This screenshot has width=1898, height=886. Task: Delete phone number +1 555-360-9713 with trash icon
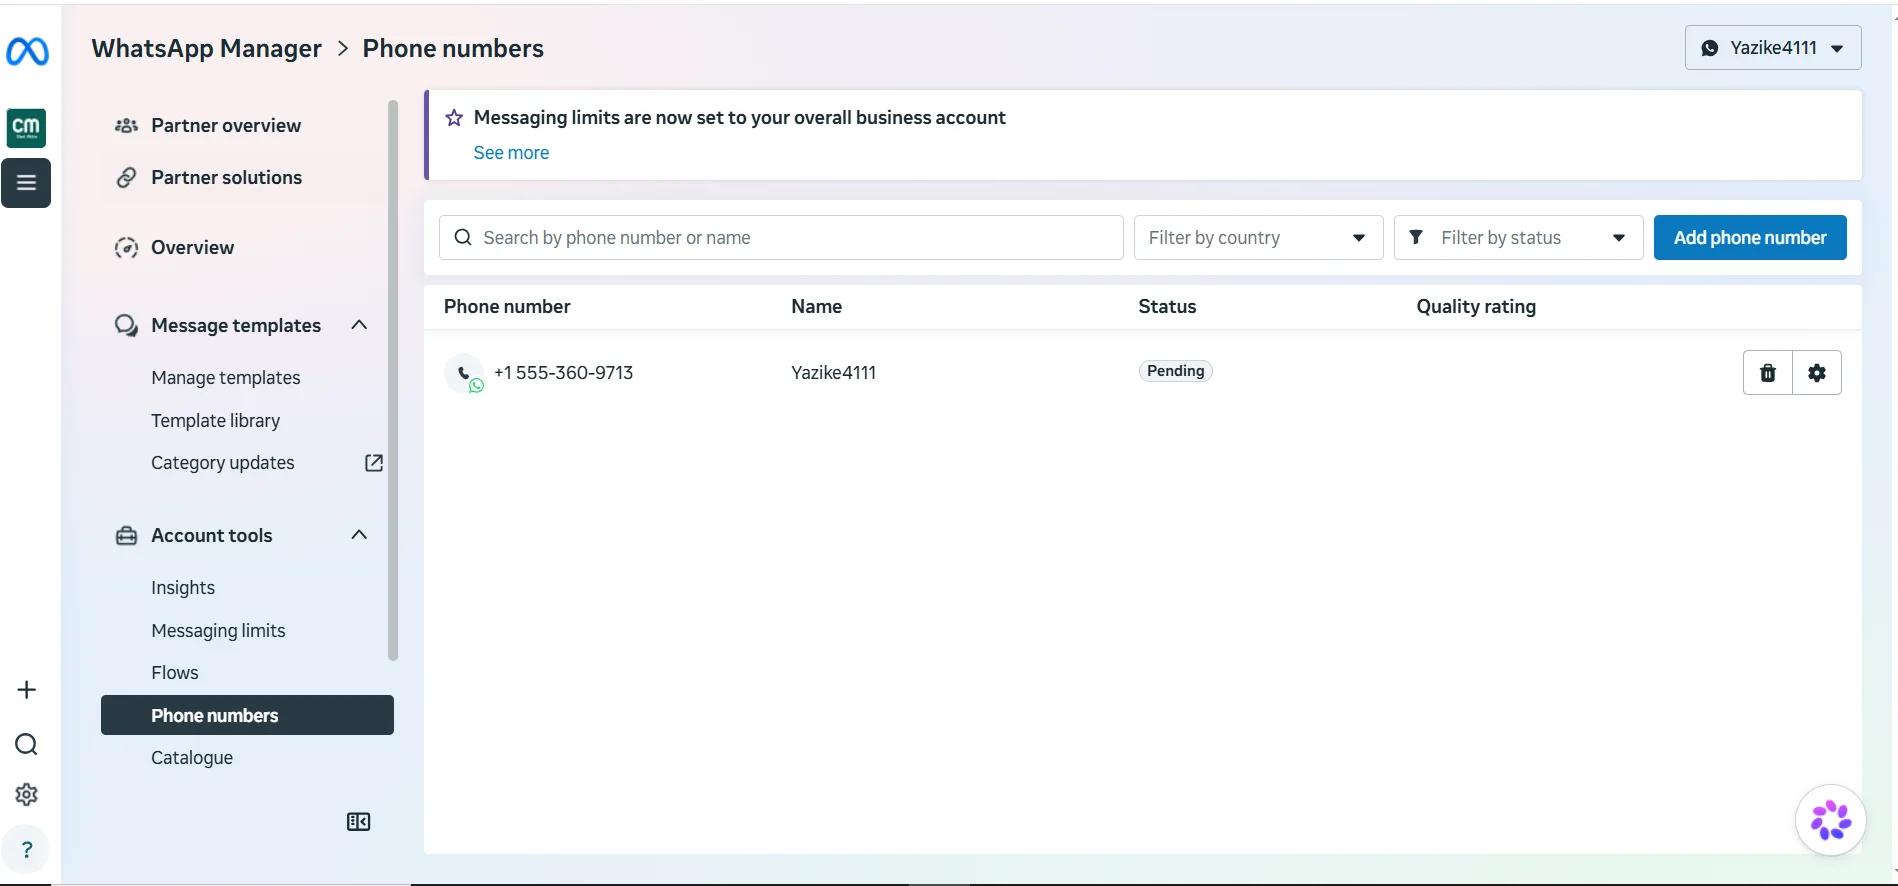point(1768,373)
